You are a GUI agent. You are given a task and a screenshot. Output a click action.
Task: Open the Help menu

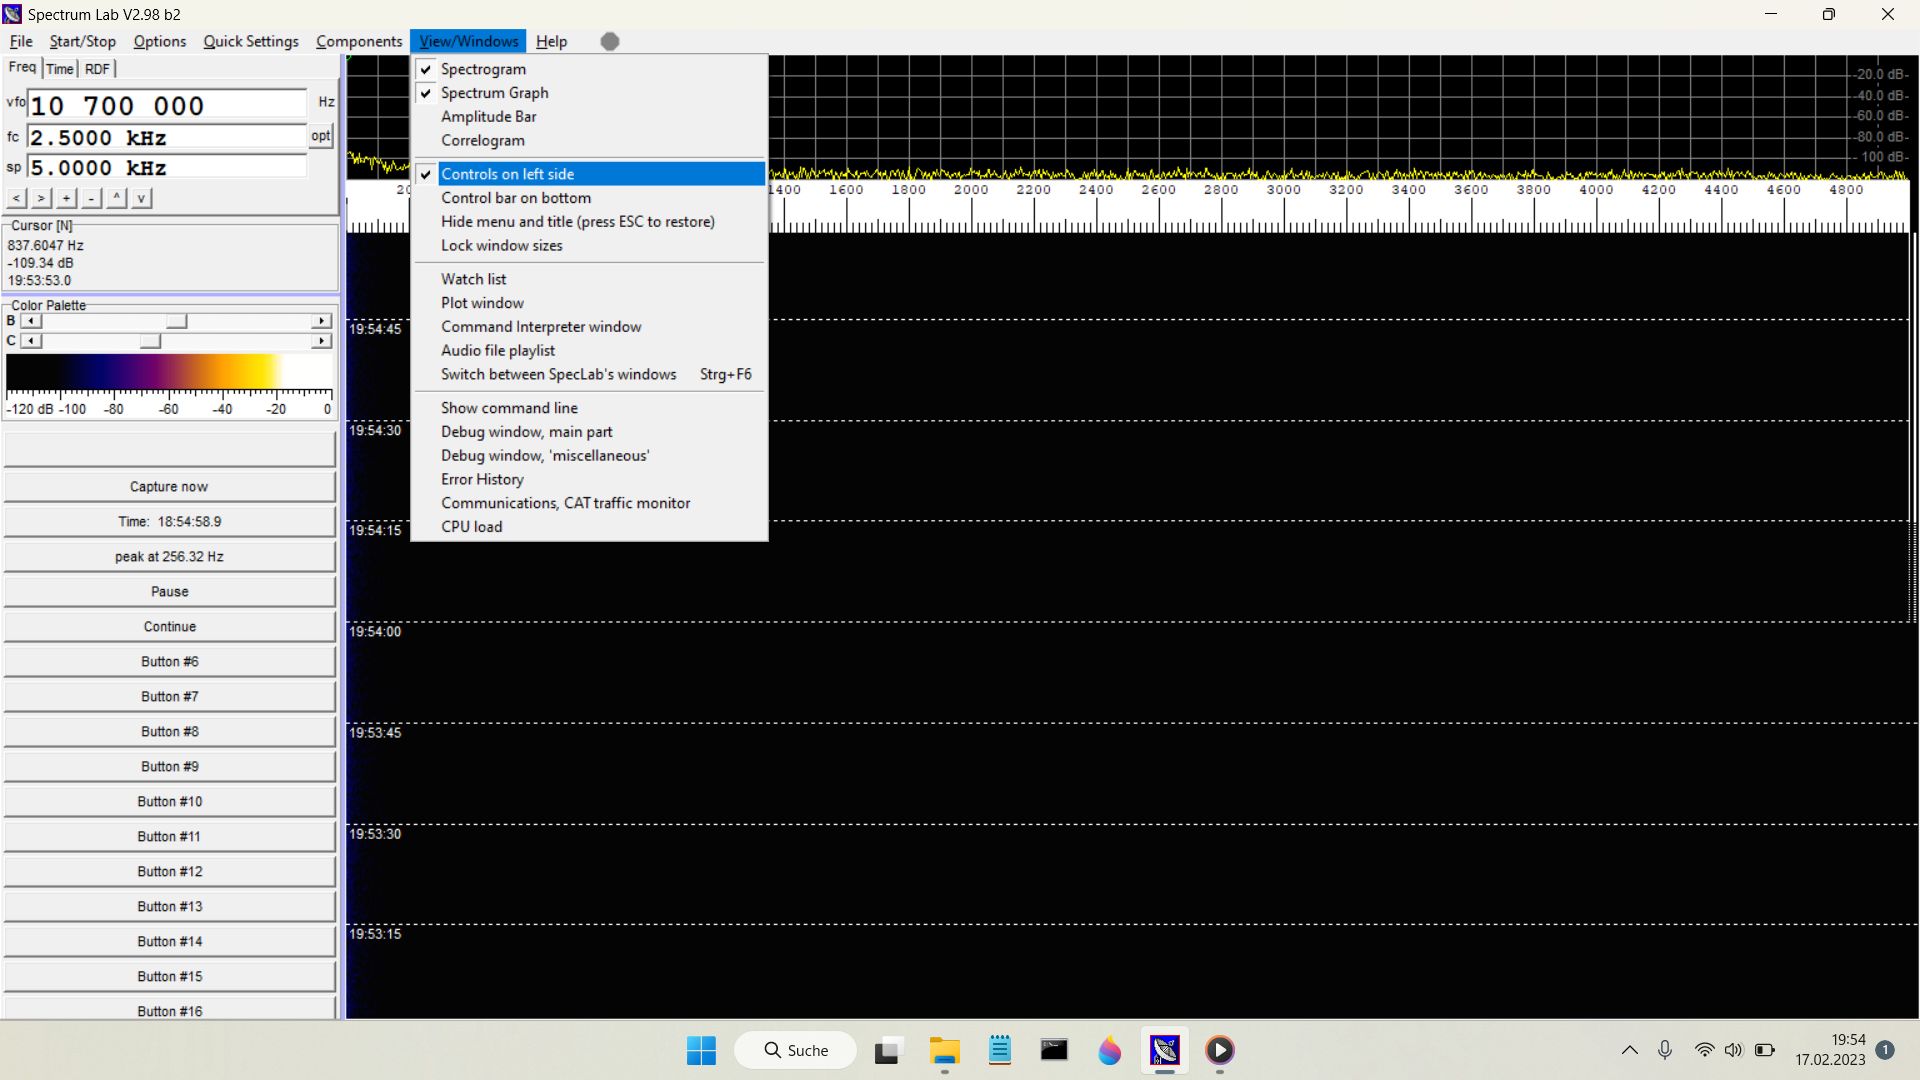(x=551, y=41)
